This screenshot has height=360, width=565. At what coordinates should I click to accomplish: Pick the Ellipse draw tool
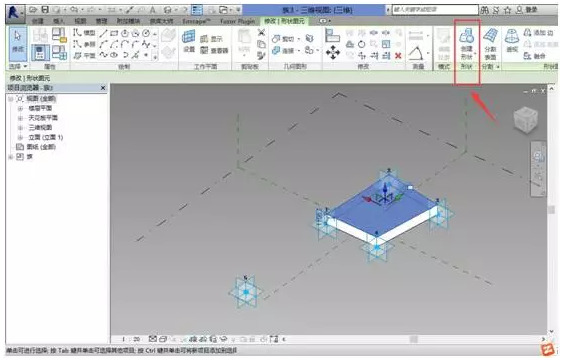coord(114,55)
